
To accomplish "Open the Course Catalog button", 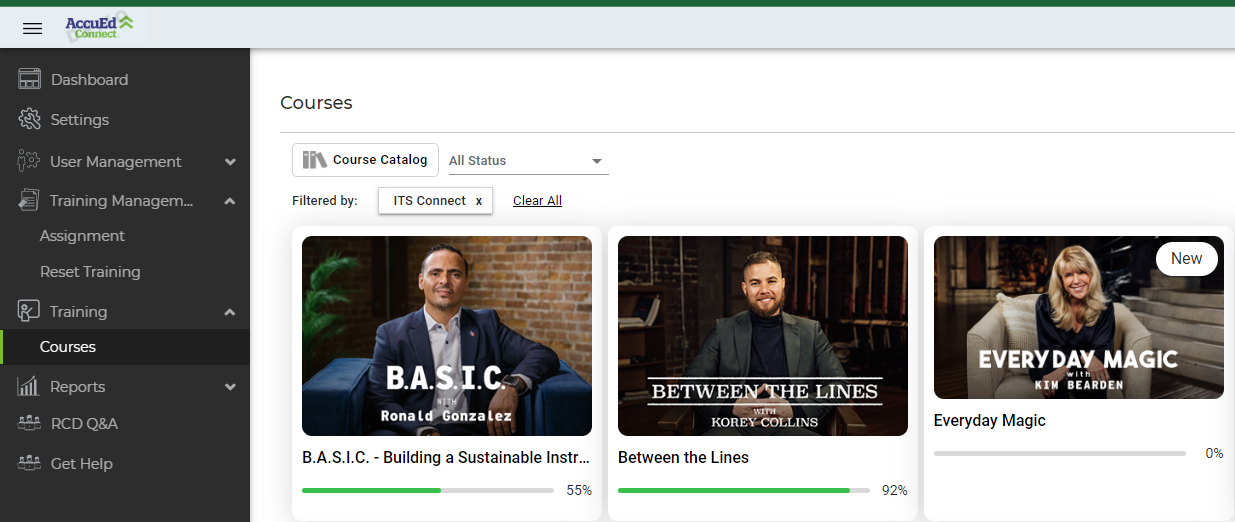I will (366, 160).
